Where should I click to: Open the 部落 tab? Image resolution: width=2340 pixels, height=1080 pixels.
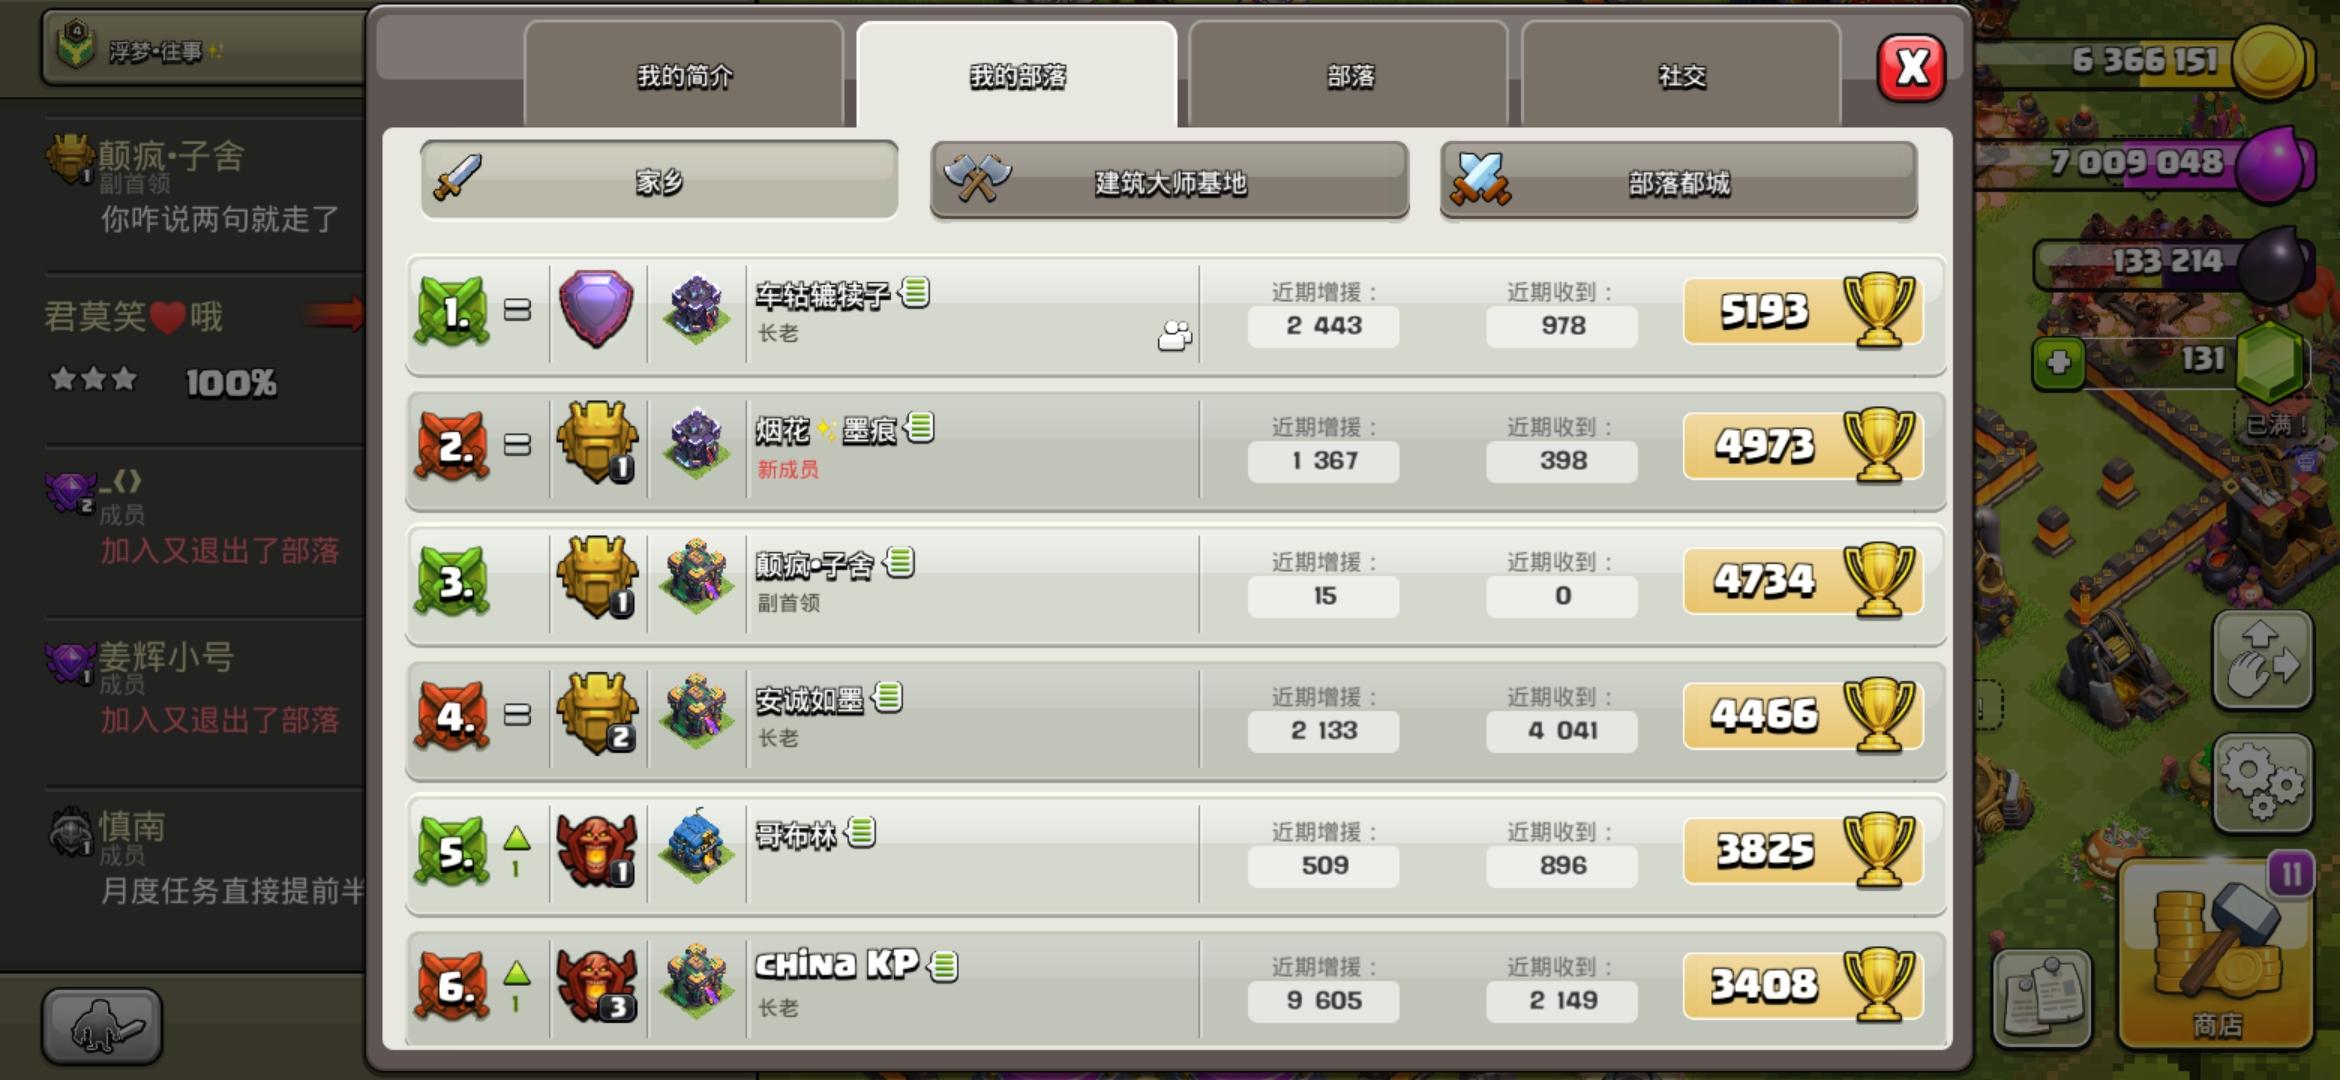(1349, 76)
